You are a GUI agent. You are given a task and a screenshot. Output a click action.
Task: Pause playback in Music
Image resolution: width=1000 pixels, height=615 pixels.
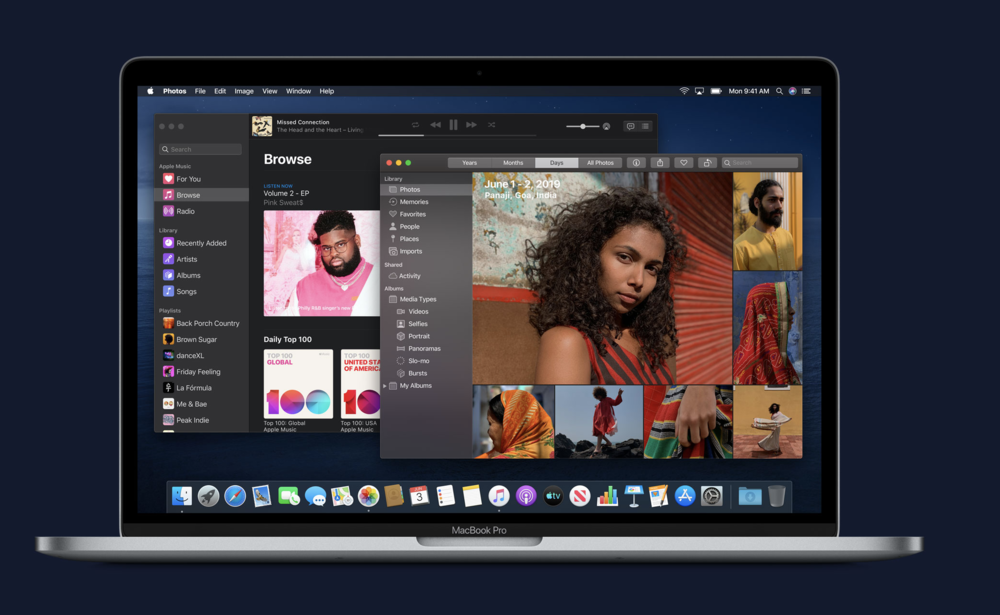click(453, 125)
